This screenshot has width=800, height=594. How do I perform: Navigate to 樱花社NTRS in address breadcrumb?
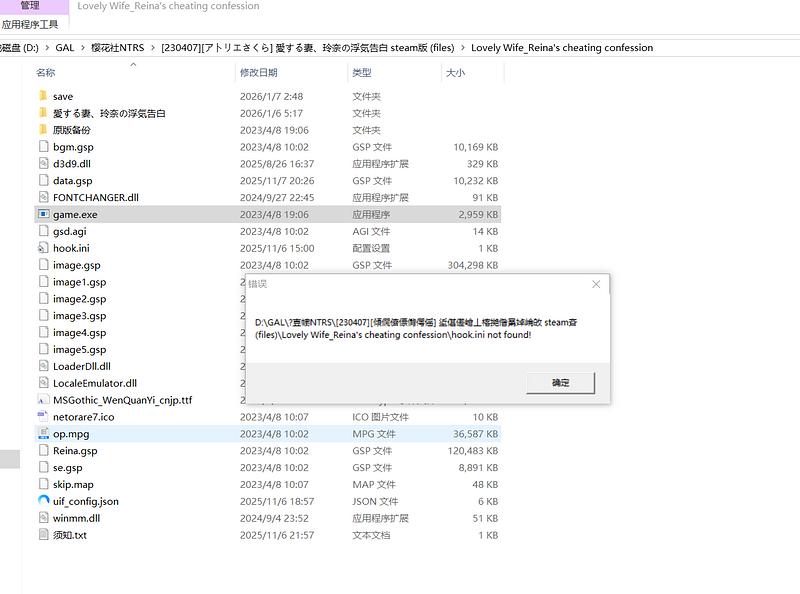tap(117, 47)
